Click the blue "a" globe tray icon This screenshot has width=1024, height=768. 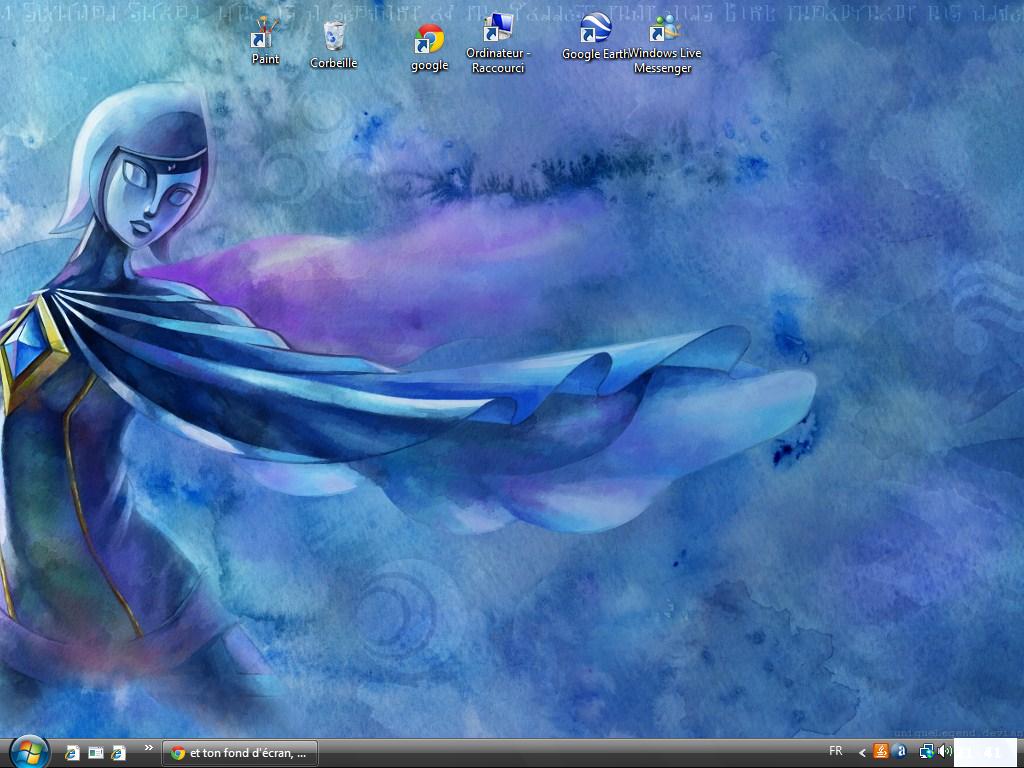(x=901, y=752)
